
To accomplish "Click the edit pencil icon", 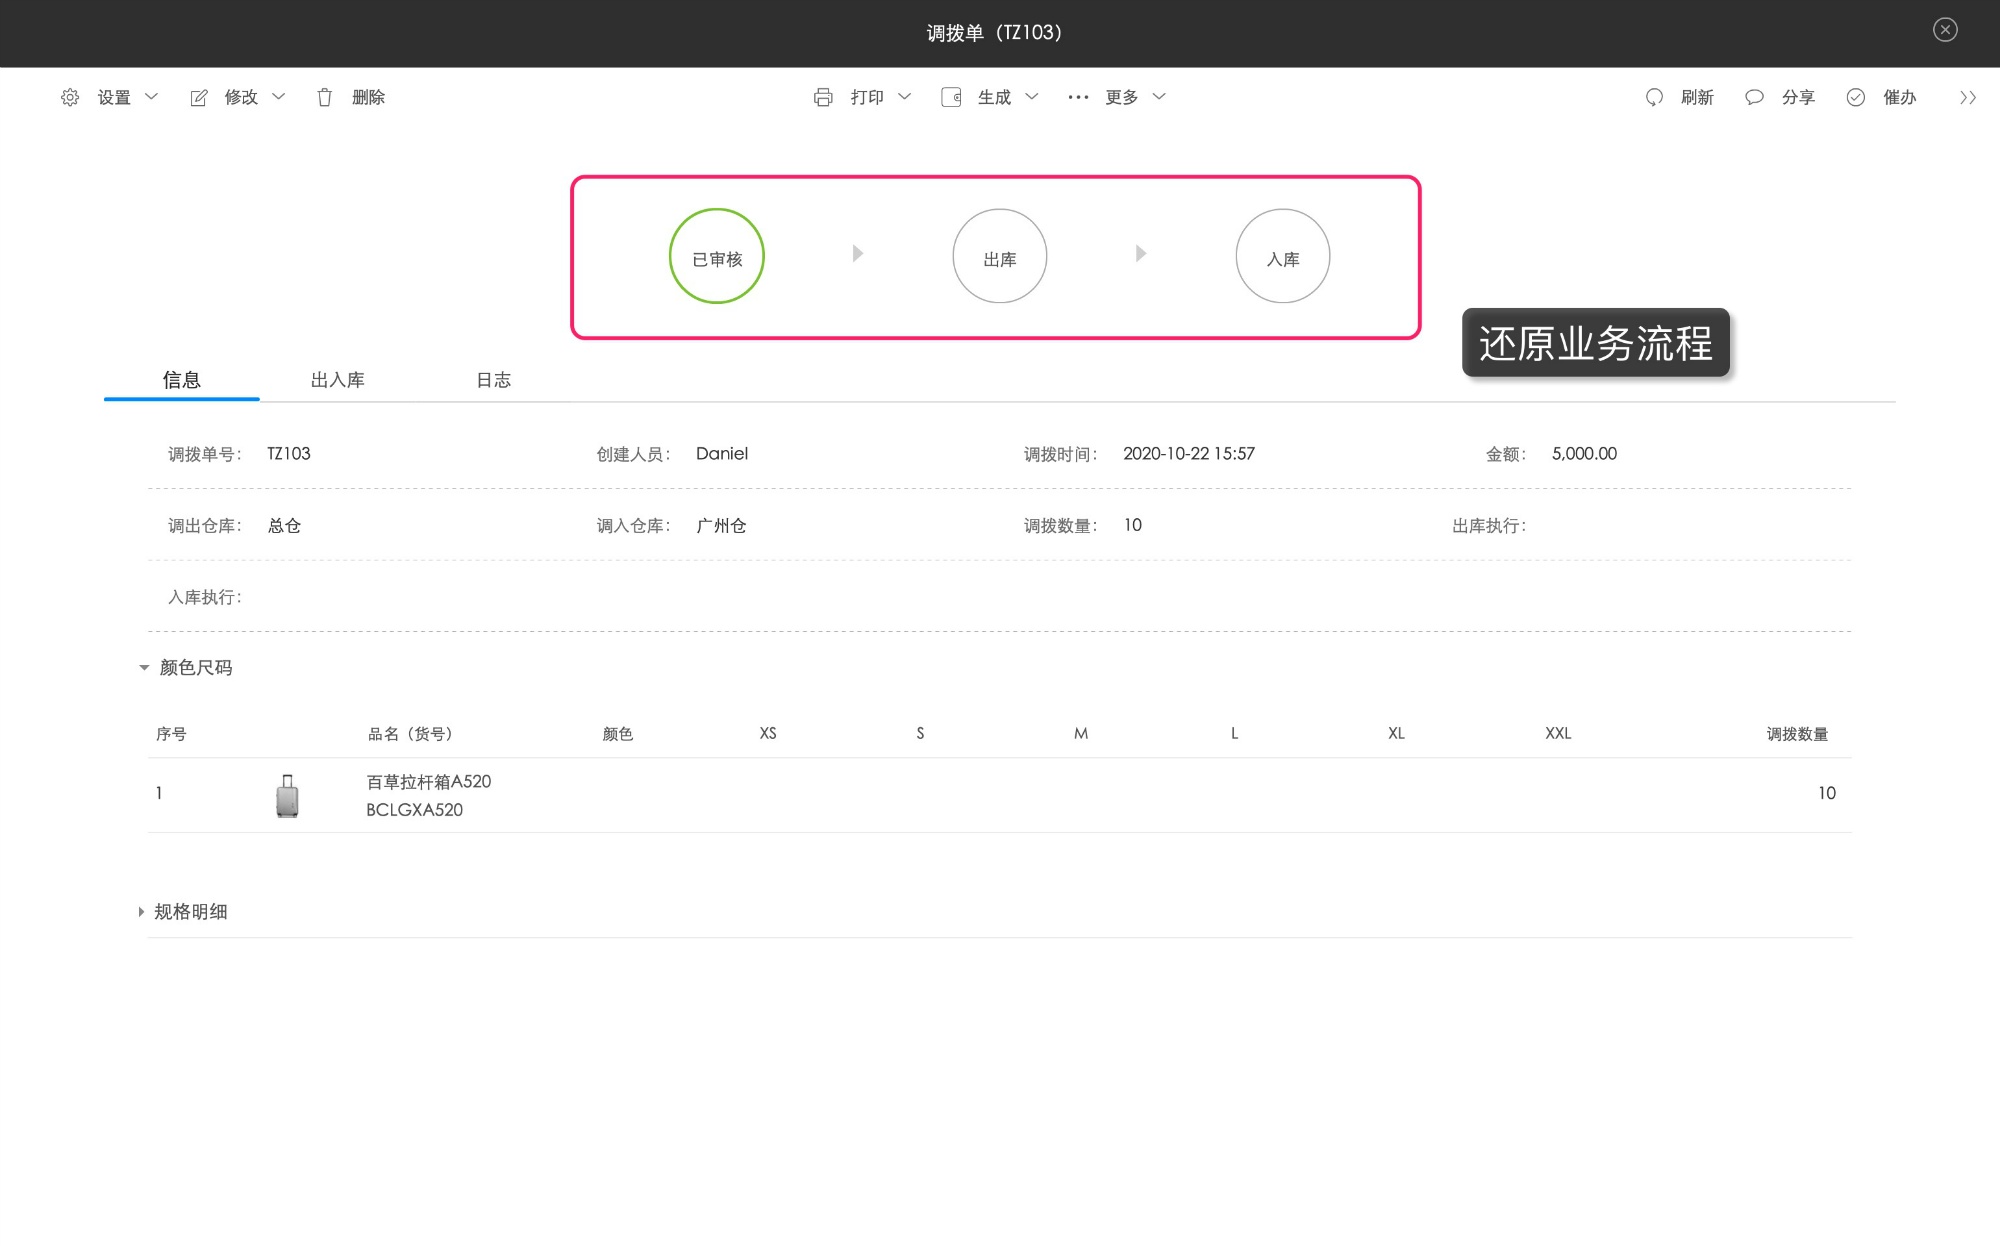I will pyautogui.click(x=199, y=97).
